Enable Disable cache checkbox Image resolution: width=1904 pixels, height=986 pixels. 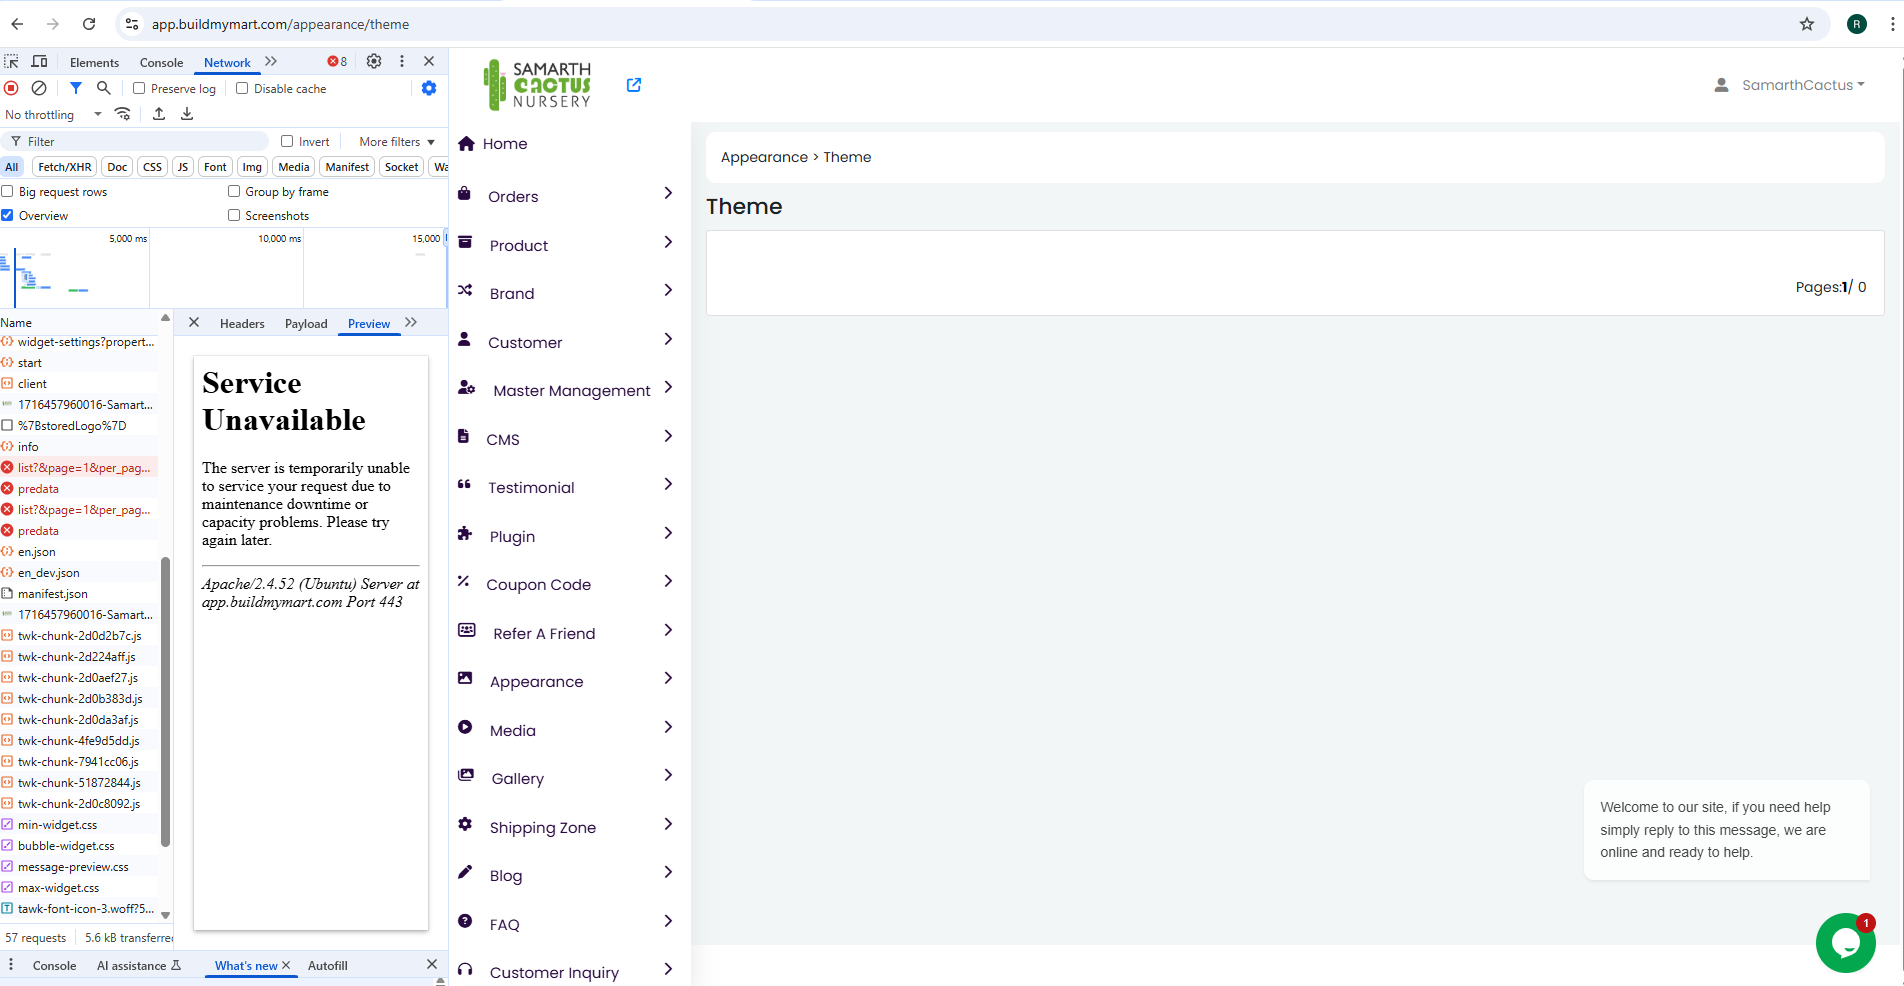[242, 88]
